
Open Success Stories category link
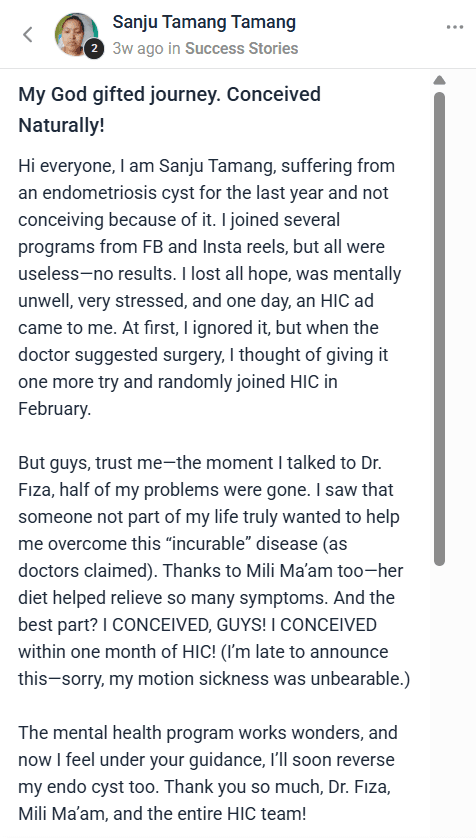click(241, 49)
